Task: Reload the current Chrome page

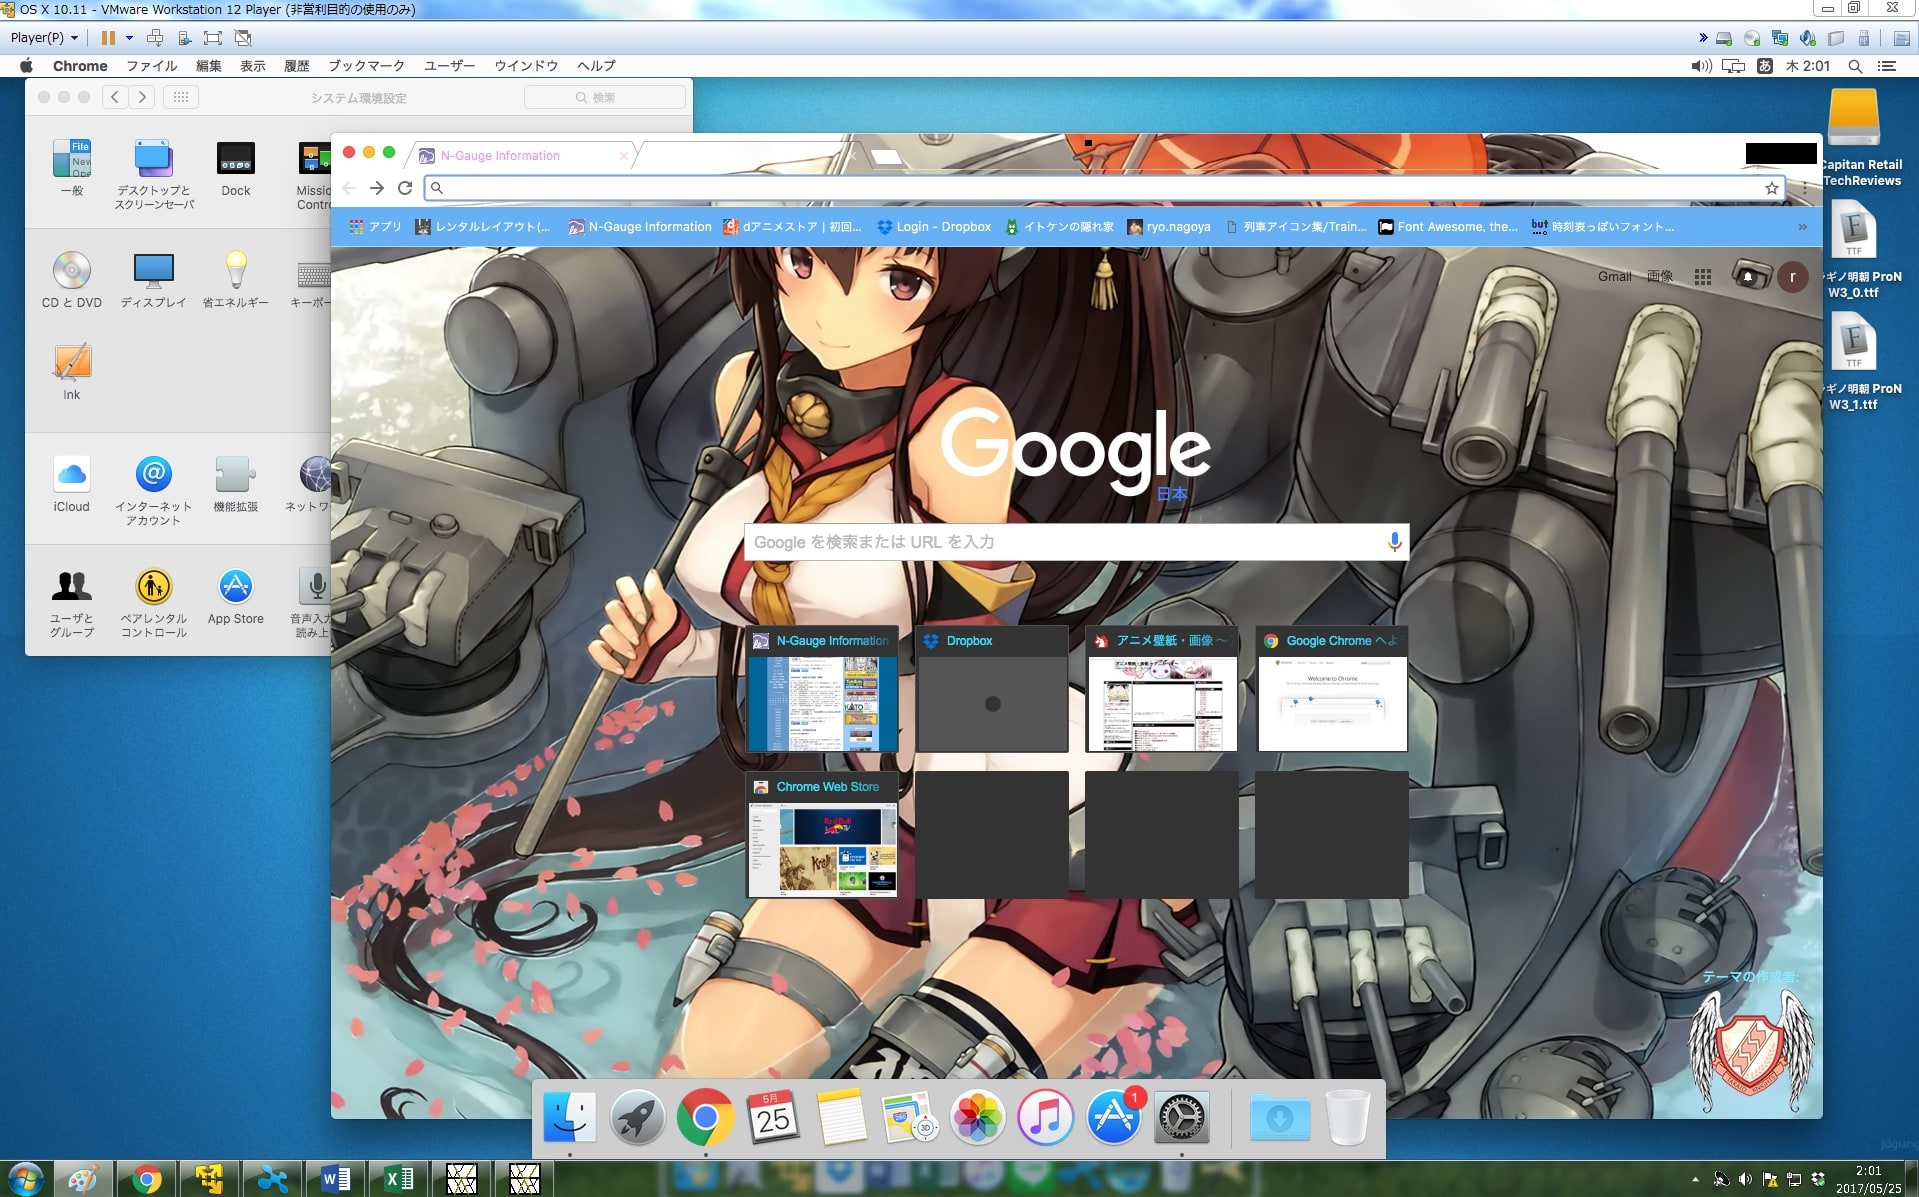Action: coord(405,188)
